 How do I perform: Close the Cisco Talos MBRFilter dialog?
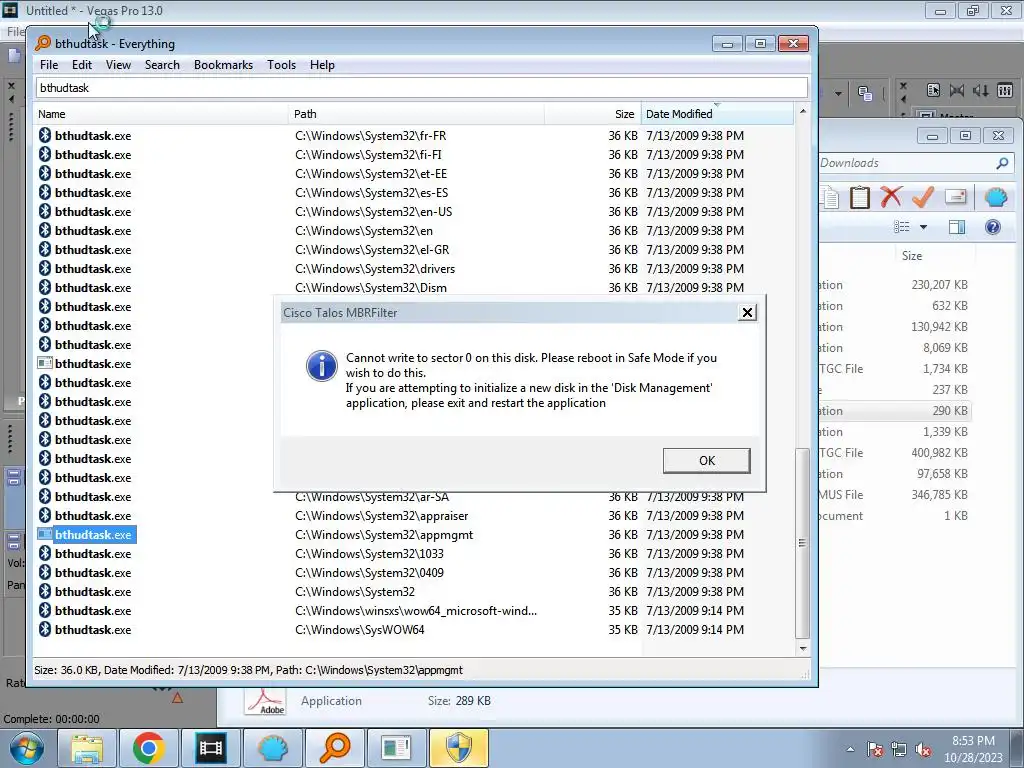747,313
